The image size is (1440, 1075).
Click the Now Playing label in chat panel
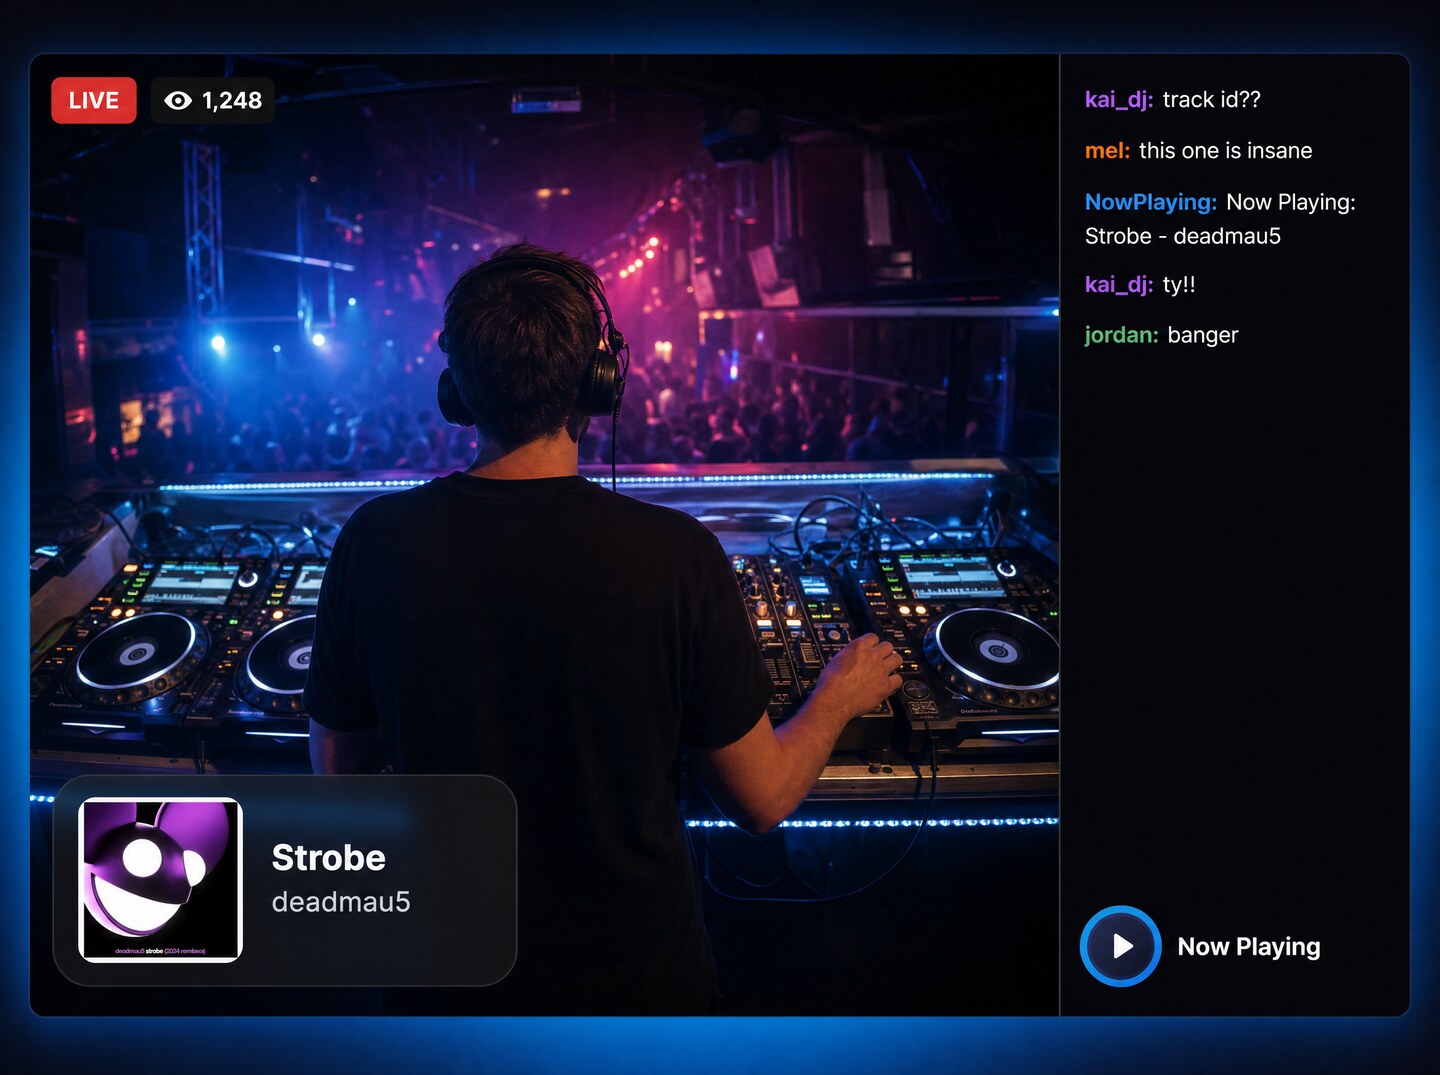pyautogui.click(x=1249, y=946)
